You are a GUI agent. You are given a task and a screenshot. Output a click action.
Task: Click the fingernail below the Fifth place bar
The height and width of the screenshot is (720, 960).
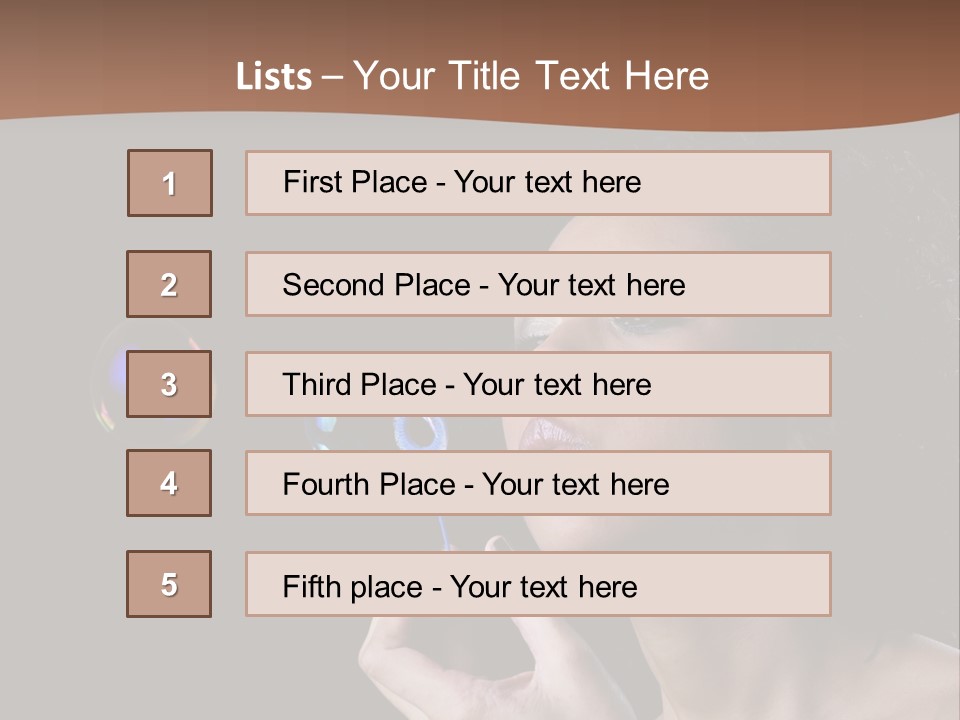497,543
